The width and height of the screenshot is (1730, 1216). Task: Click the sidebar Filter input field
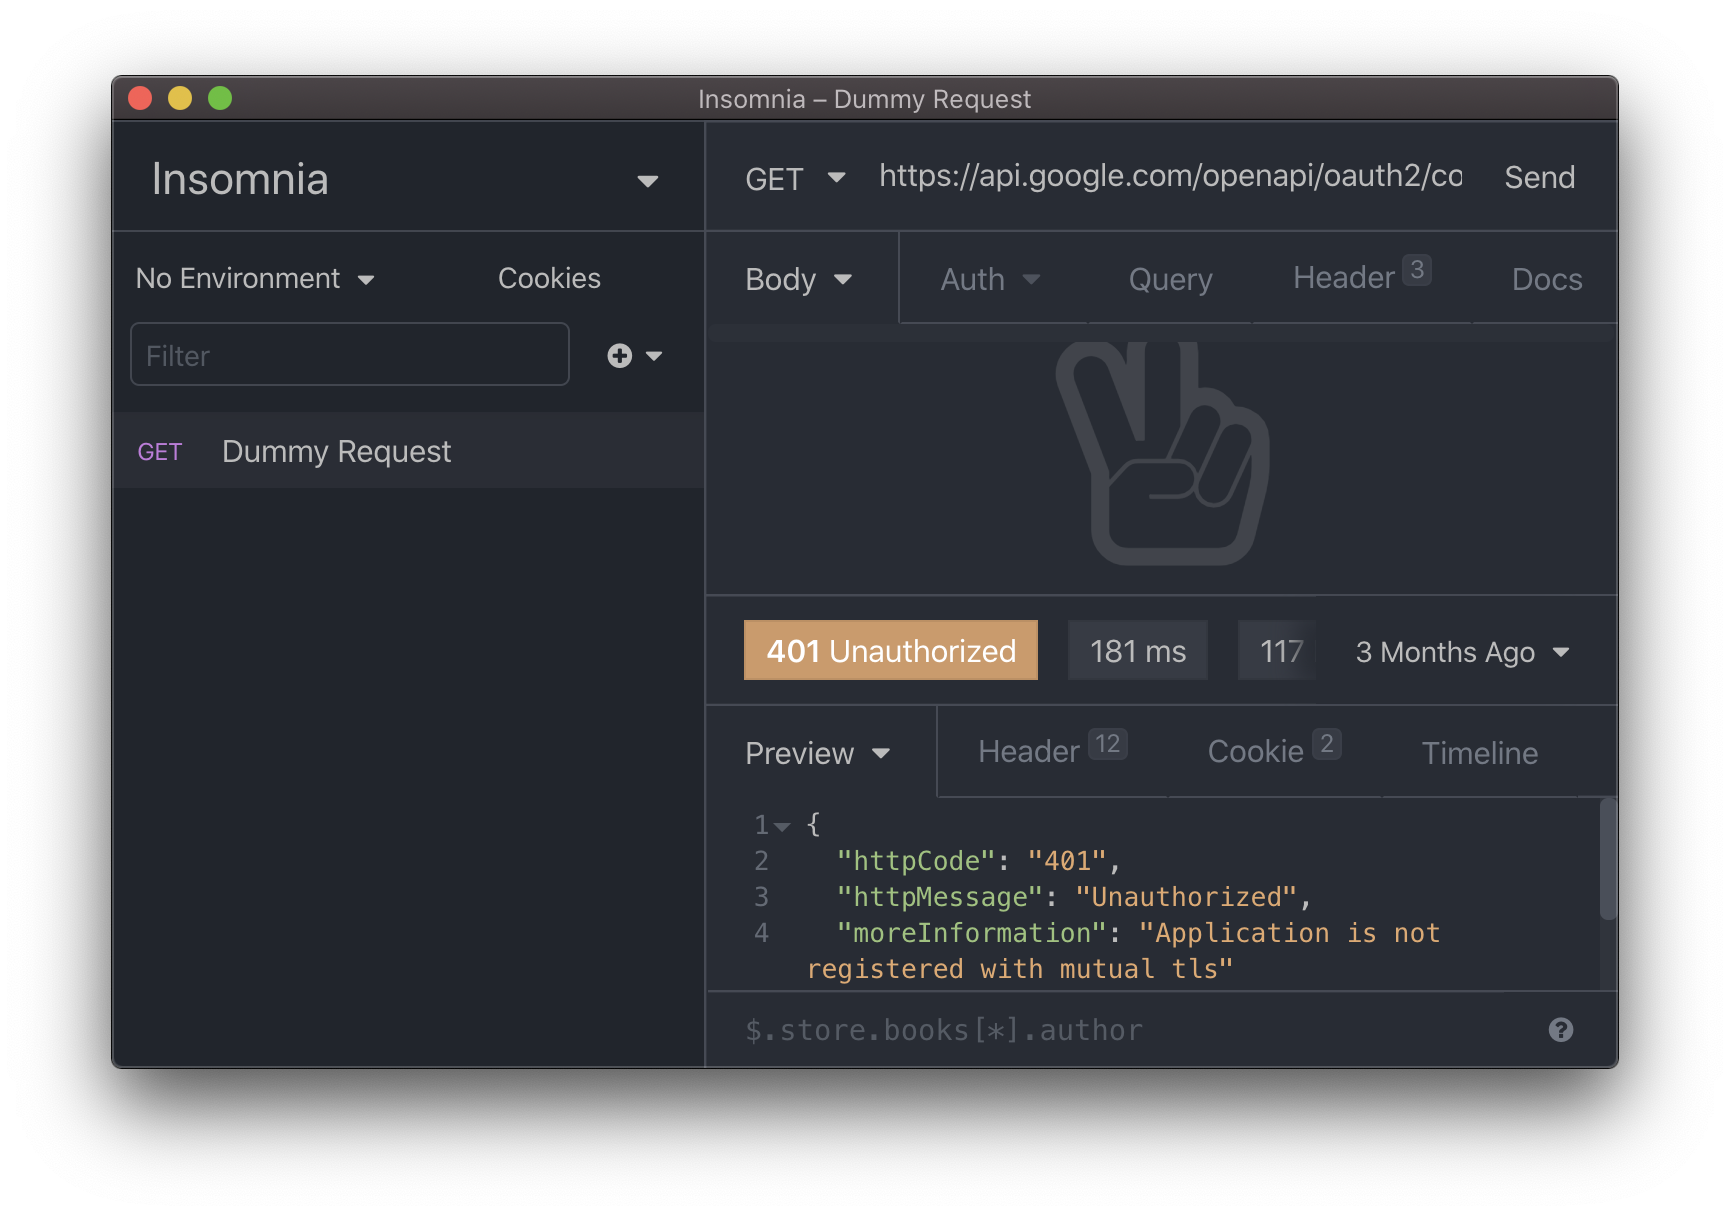[350, 355]
